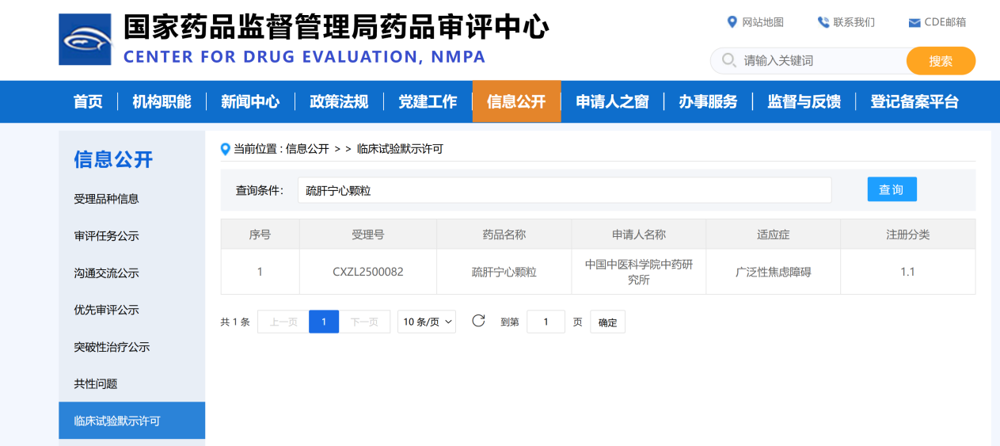The height and width of the screenshot is (446, 1000).
Task: Click the CDE fish logo
Action: tap(85, 39)
